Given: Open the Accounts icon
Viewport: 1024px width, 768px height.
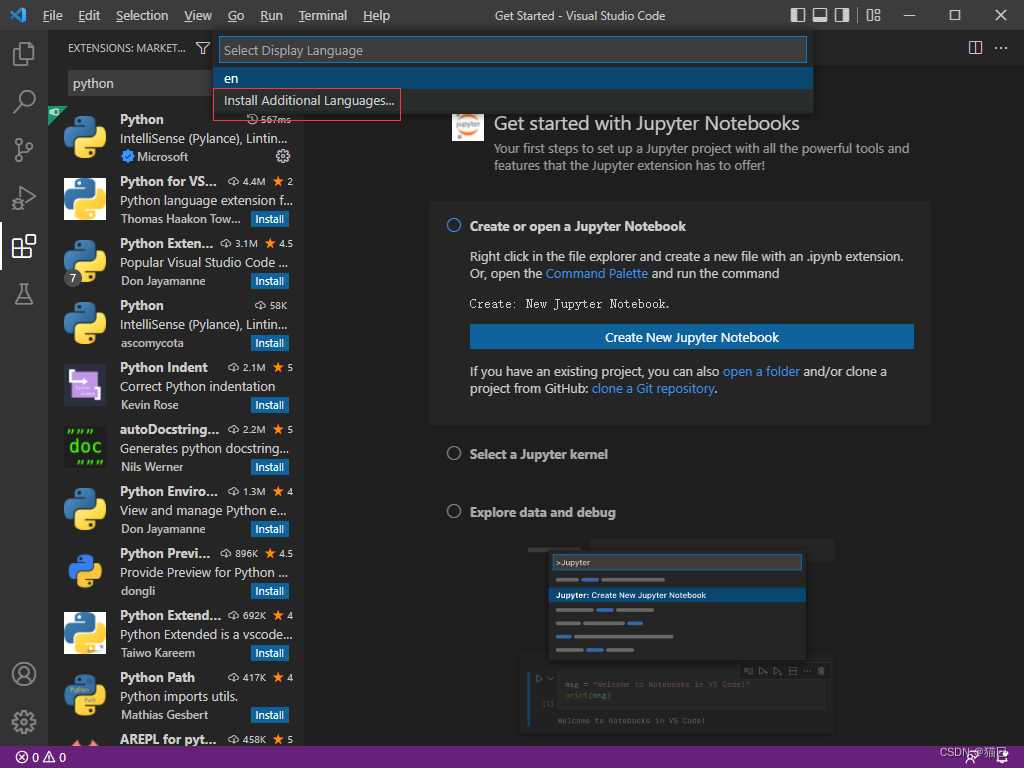Looking at the screenshot, I should (x=24, y=674).
